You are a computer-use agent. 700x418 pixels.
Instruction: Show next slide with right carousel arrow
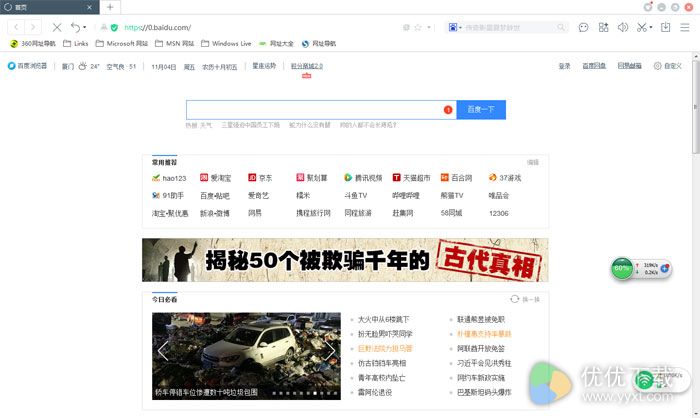coord(329,351)
